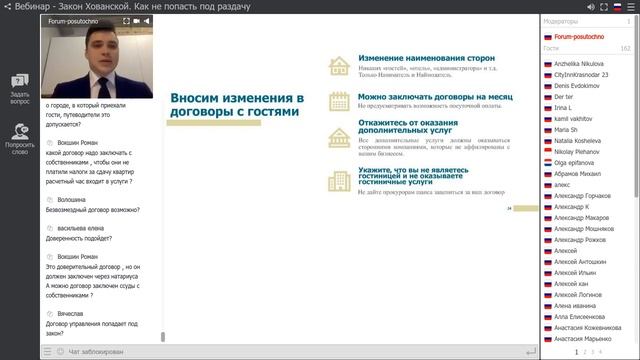Click chat message 'Доверенность подойдет?'
The height and width of the screenshot is (360, 640).
(x=78, y=238)
